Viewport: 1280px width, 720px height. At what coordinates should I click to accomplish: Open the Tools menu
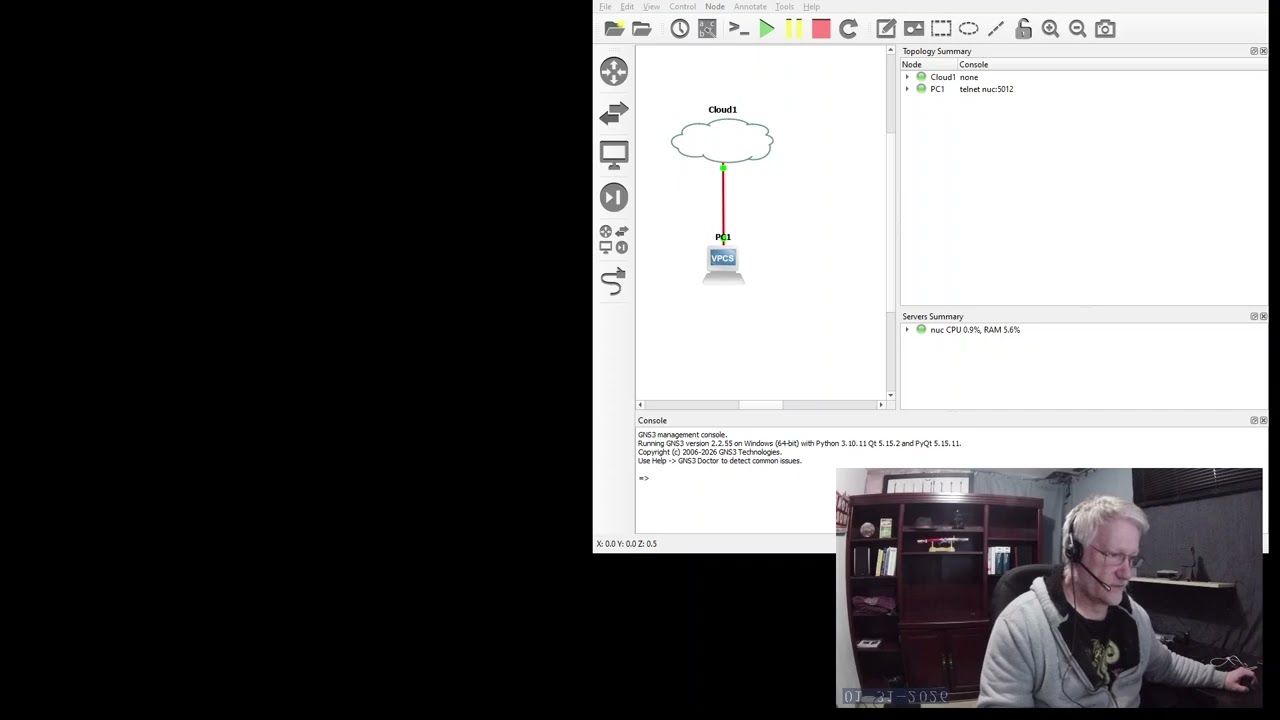pyautogui.click(x=784, y=7)
